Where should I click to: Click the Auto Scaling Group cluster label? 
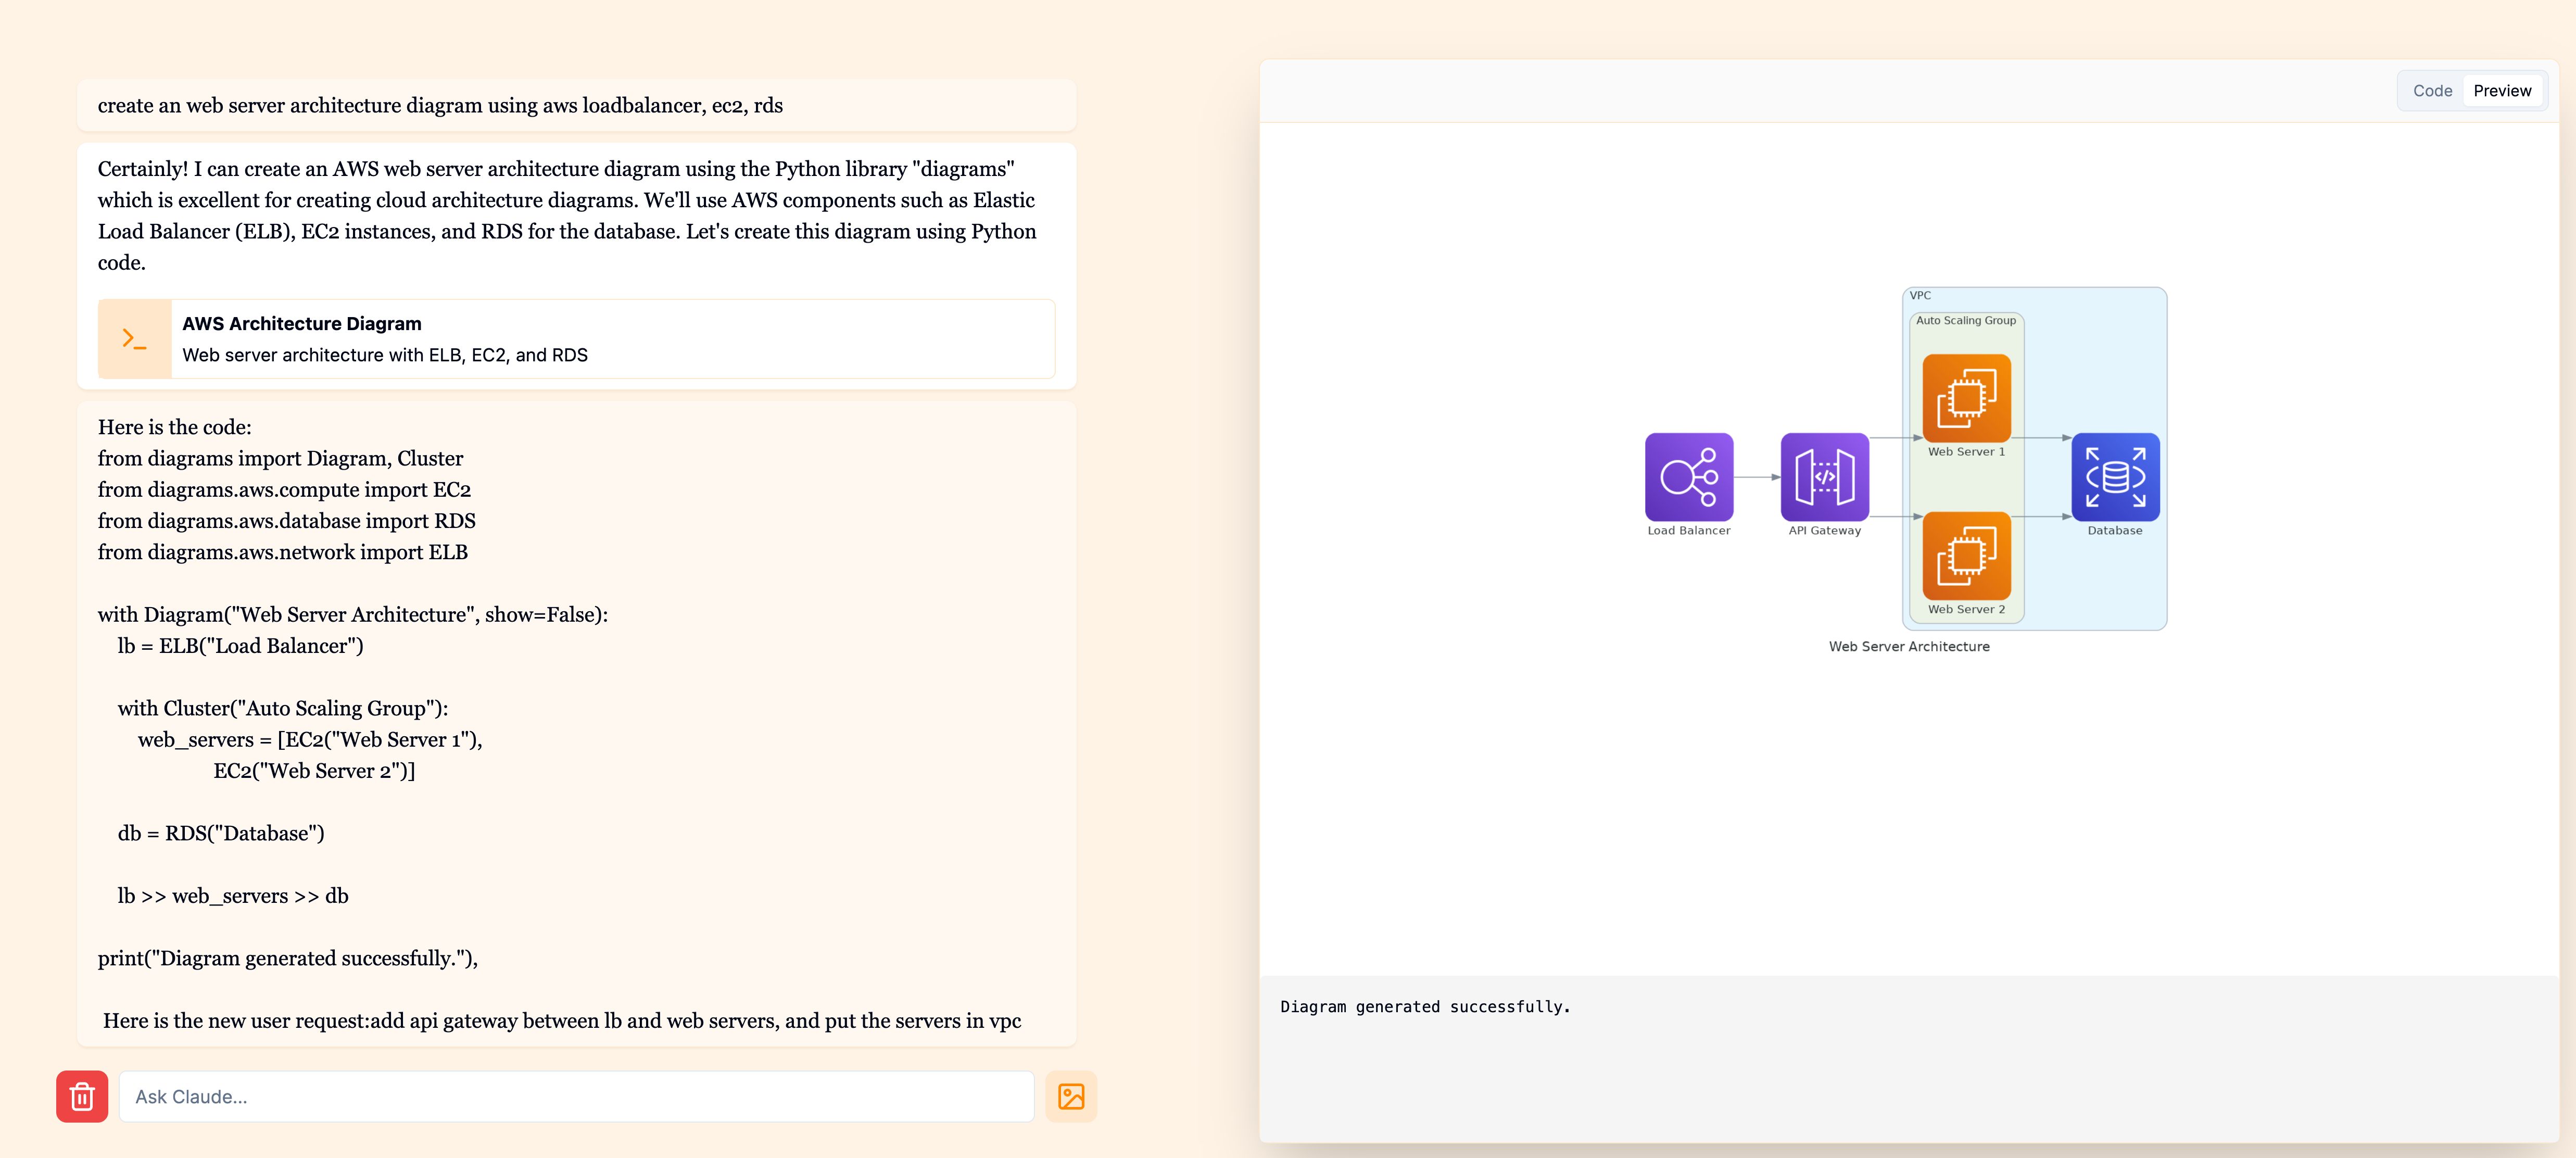point(1965,321)
